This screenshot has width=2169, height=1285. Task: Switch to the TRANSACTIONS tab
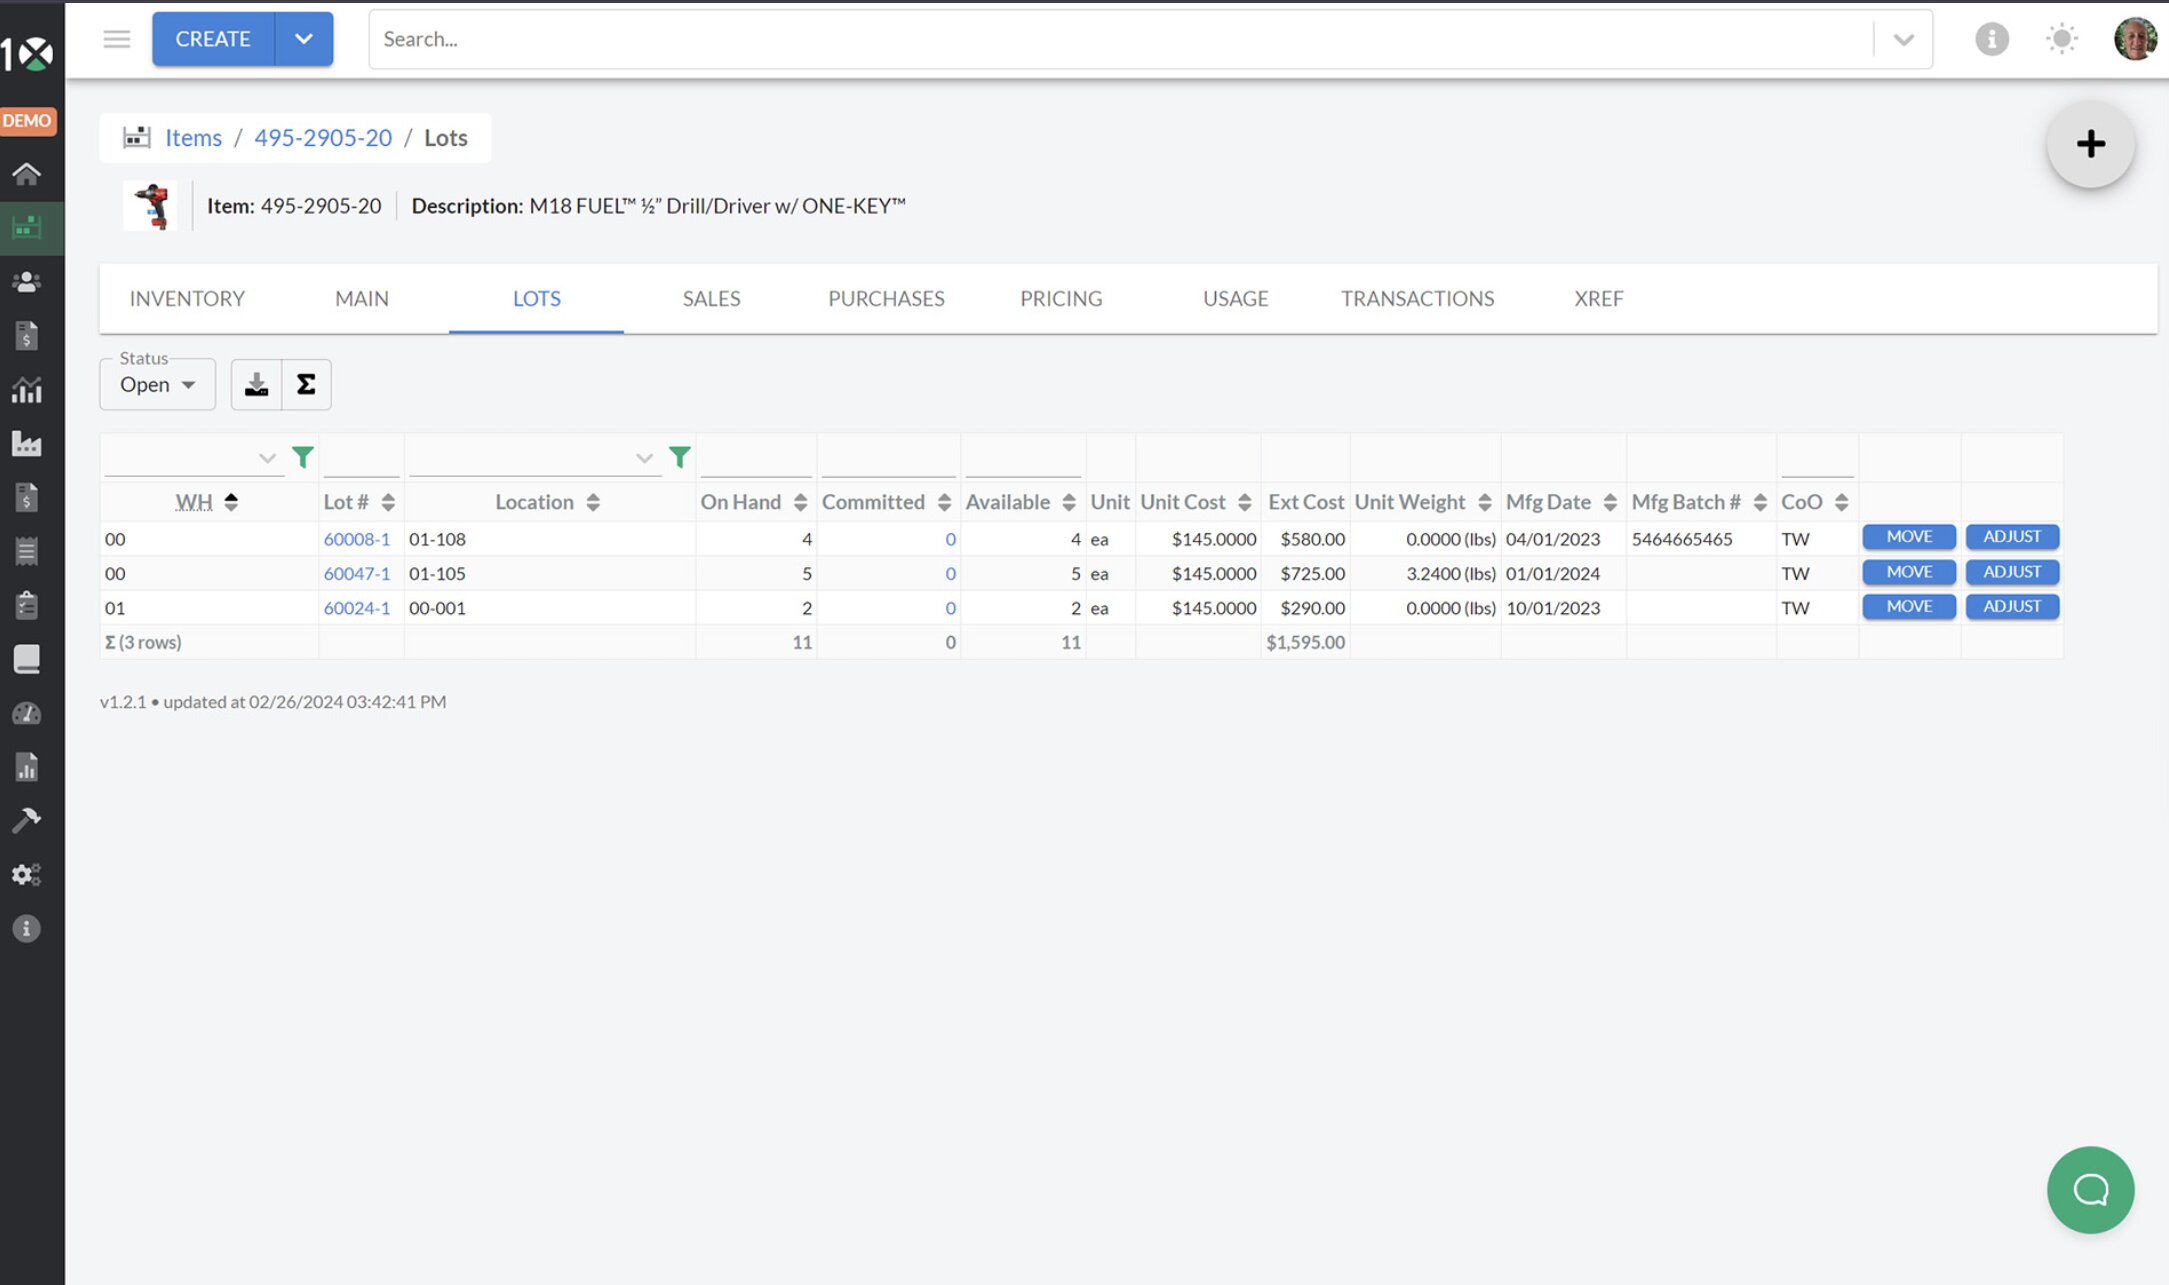pyautogui.click(x=1417, y=298)
